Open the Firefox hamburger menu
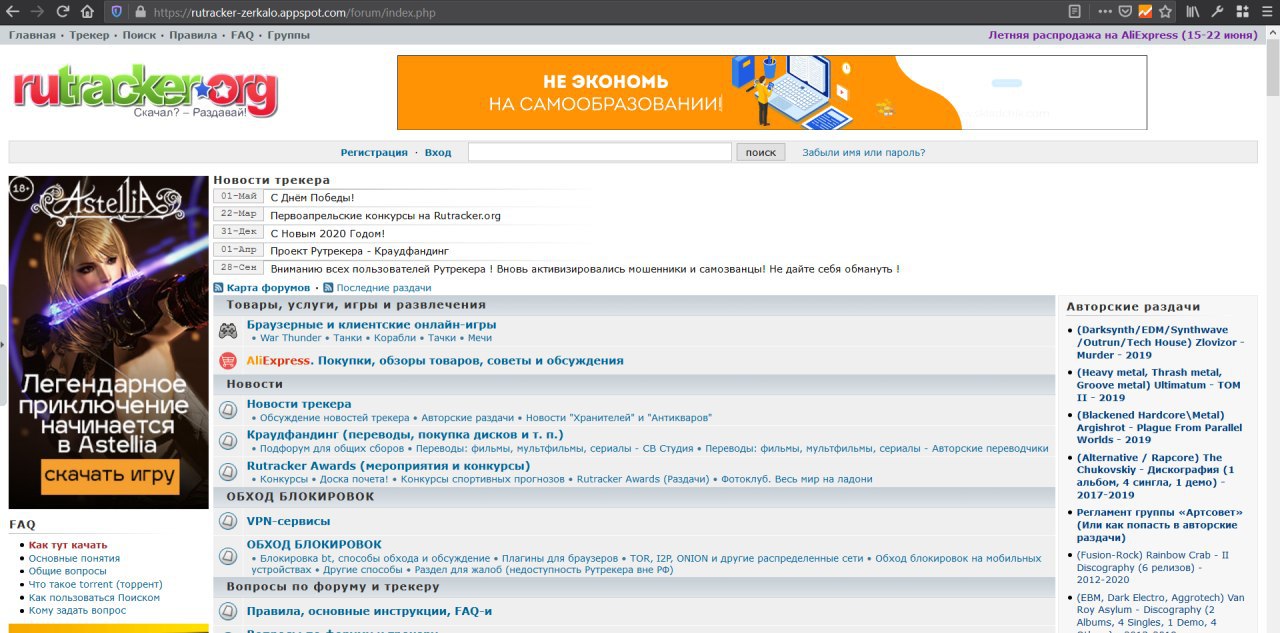This screenshot has width=1280, height=633. [1265, 12]
